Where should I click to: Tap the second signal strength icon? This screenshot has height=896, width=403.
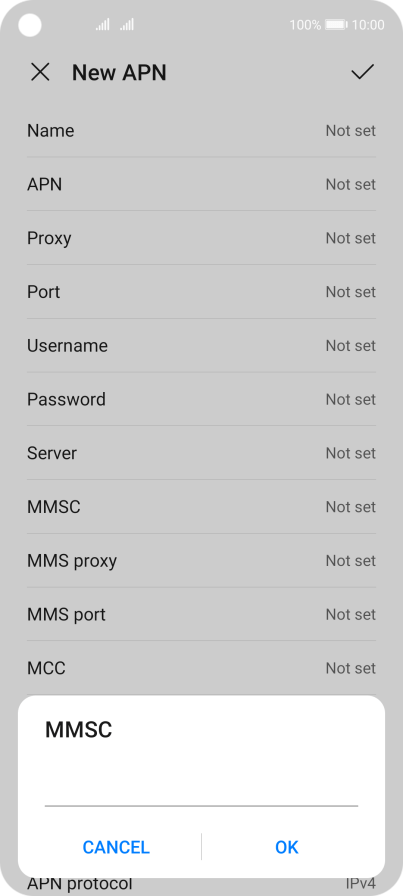(x=127, y=25)
